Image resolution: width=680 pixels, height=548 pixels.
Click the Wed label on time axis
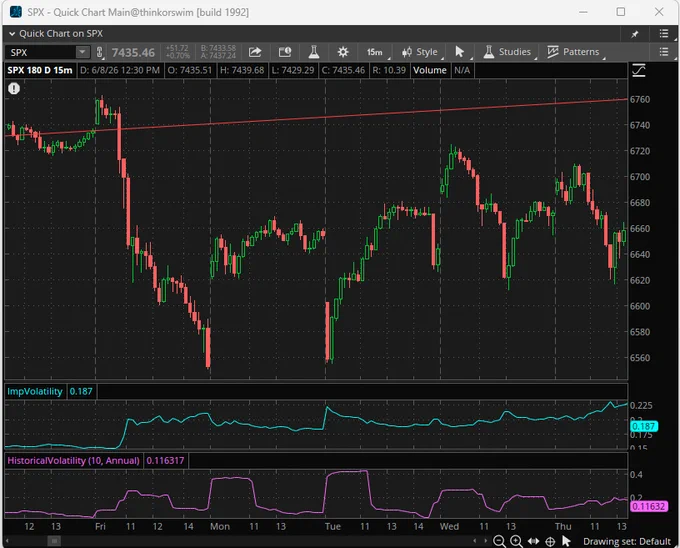click(x=449, y=526)
